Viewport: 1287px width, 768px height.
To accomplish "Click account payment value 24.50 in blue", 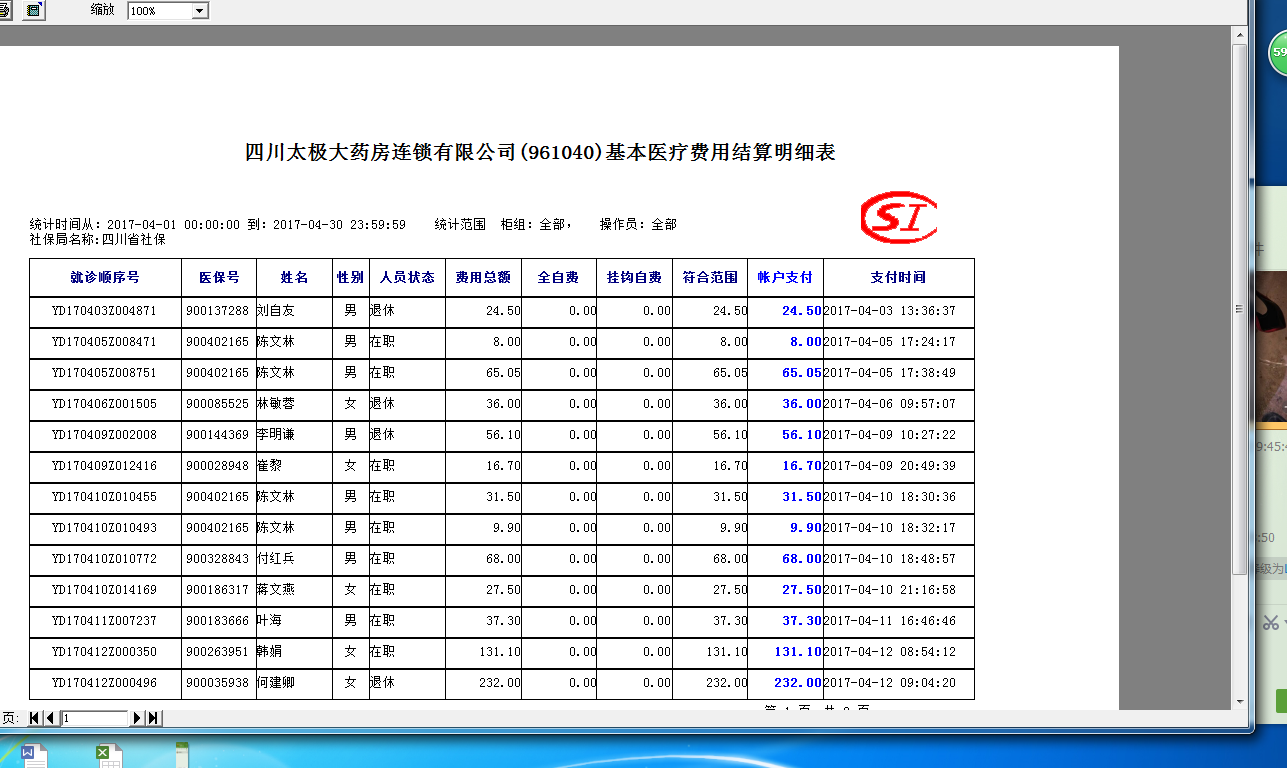I will [x=802, y=311].
